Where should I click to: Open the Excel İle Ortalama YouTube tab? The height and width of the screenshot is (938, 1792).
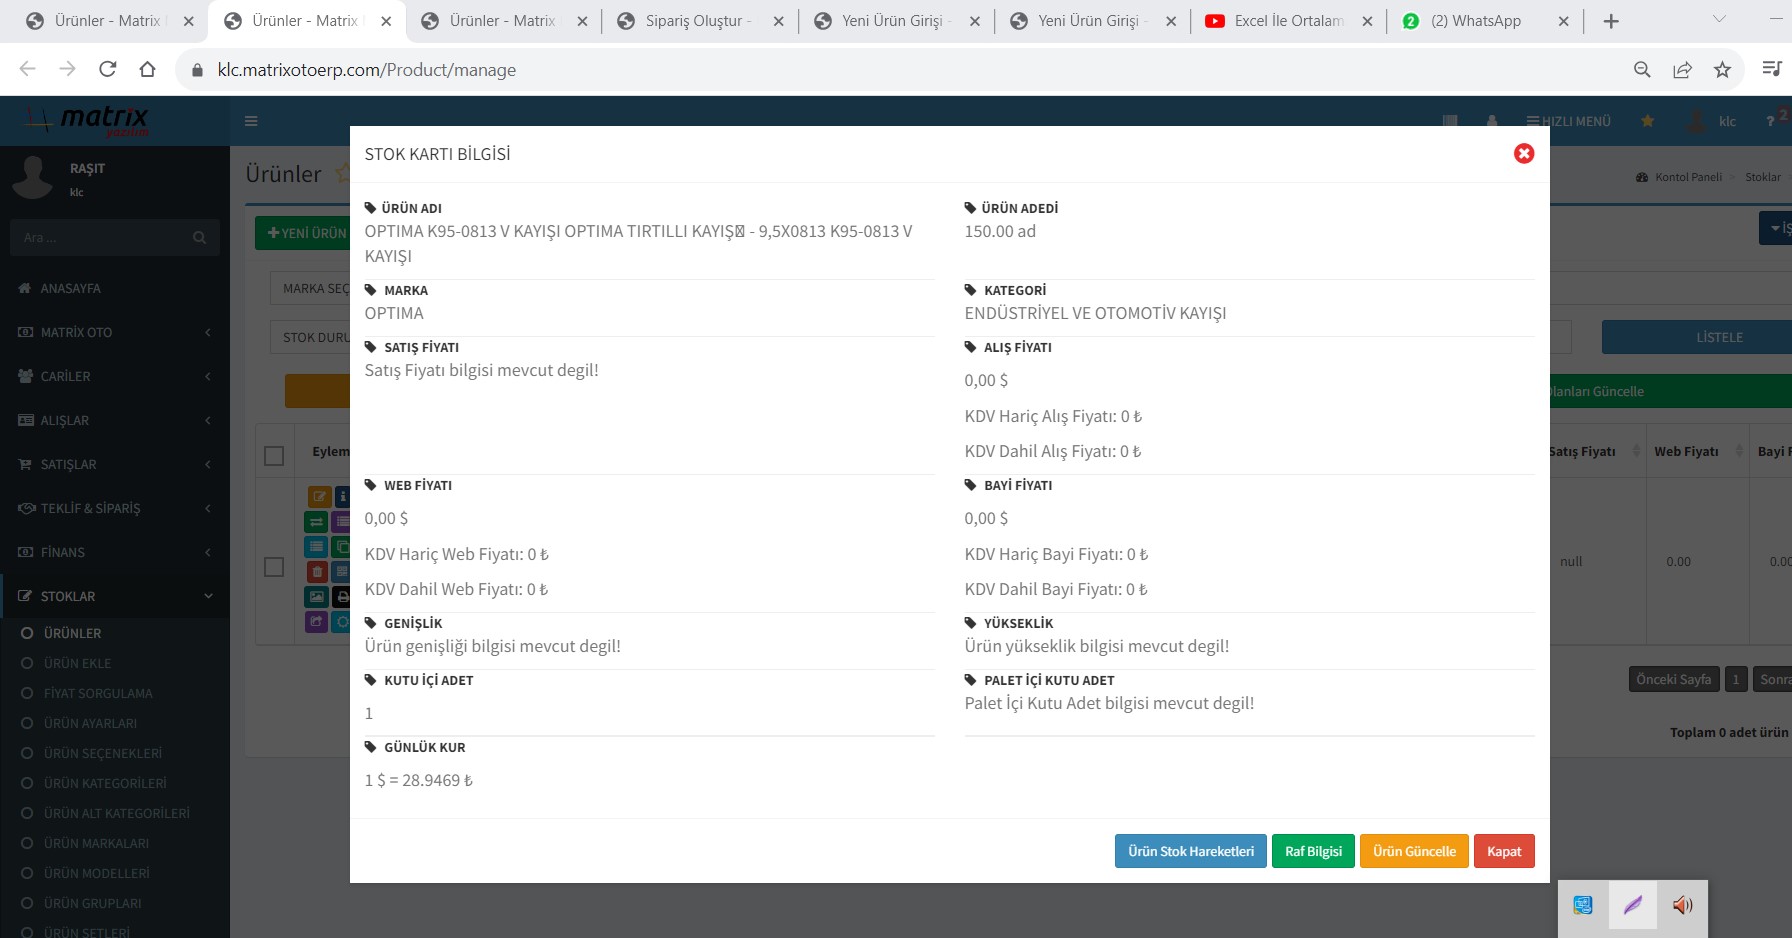[1288, 21]
